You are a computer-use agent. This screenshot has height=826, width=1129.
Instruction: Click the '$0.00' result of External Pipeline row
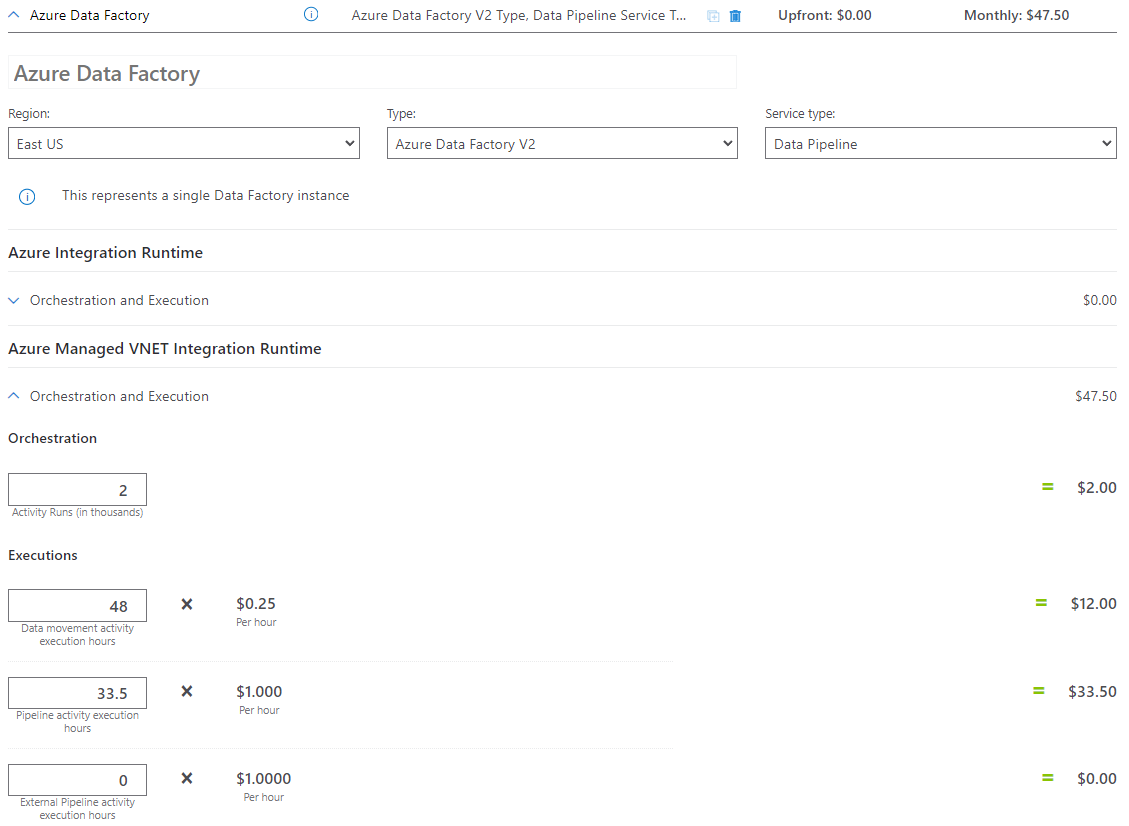click(1097, 778)
